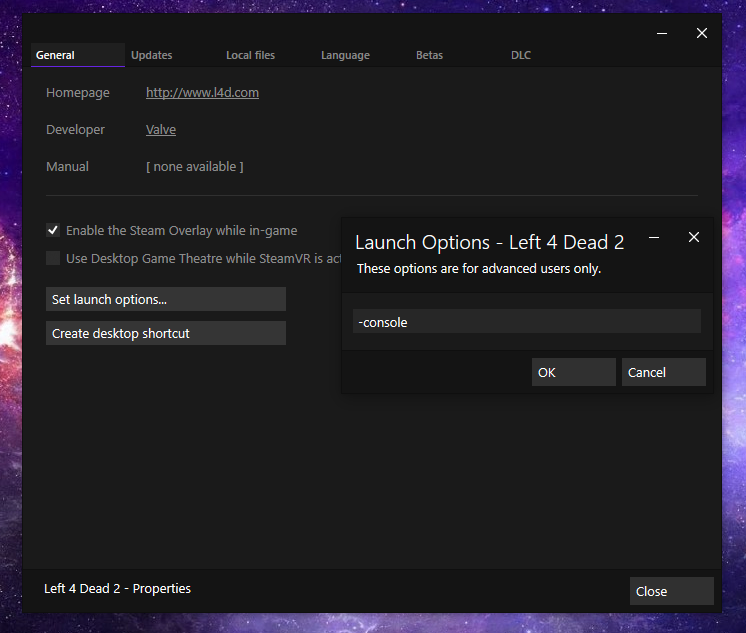
Task: Confirm launch options with OK
Action: tap(574, 372)
